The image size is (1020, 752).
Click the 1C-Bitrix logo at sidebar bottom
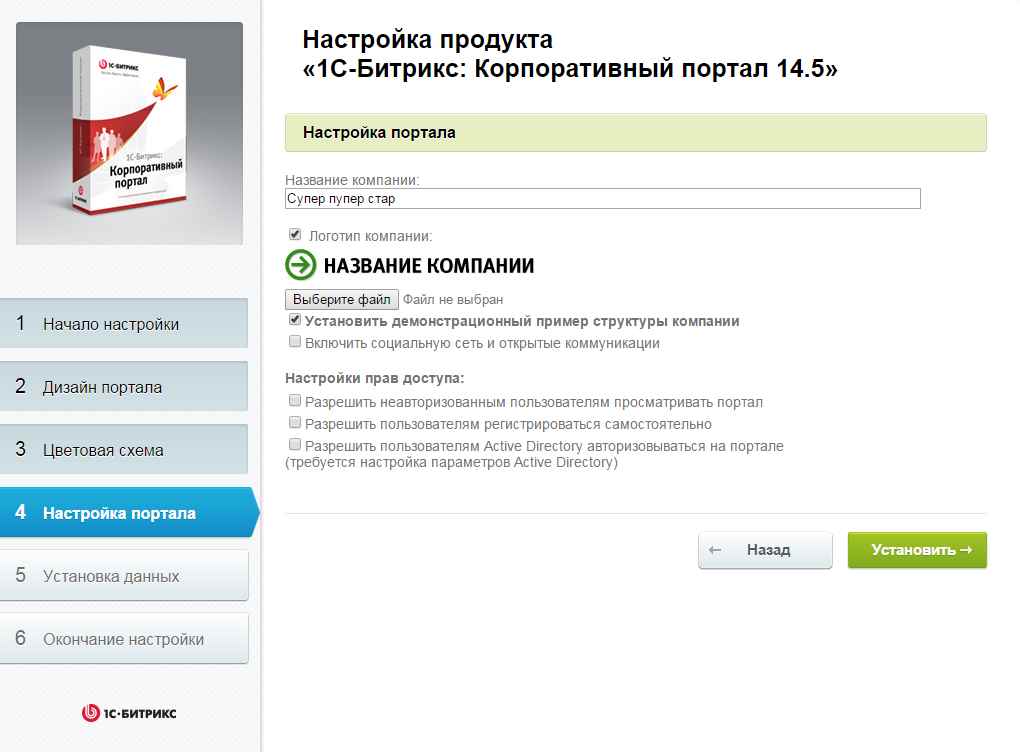129,713
